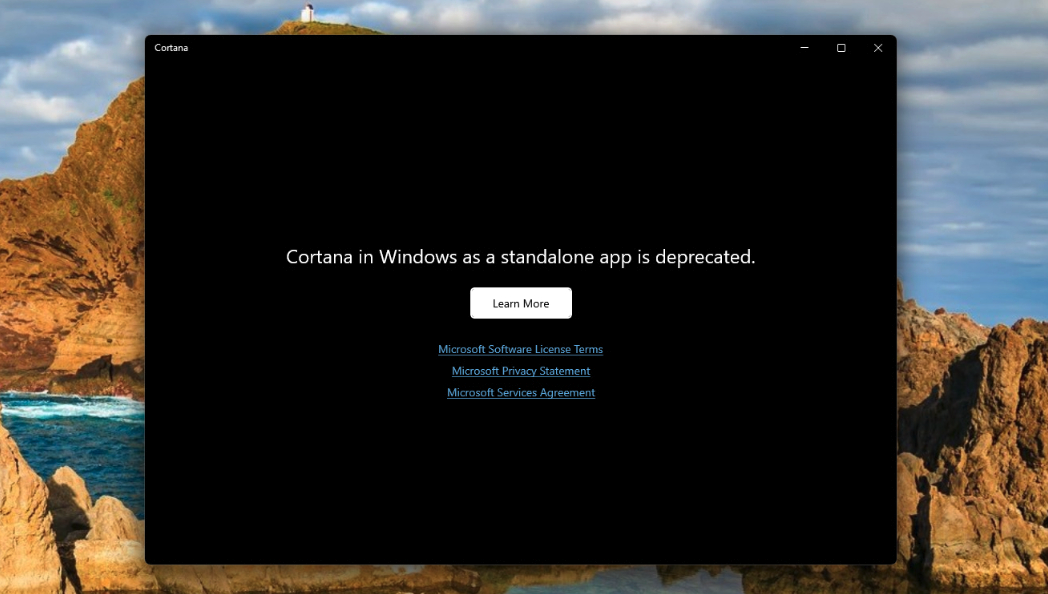The height and width of the screenshot is (594, 1048).
Task: Click the cloudy sky right of the window
Action: pyautogui.click(x=970, y=150)
